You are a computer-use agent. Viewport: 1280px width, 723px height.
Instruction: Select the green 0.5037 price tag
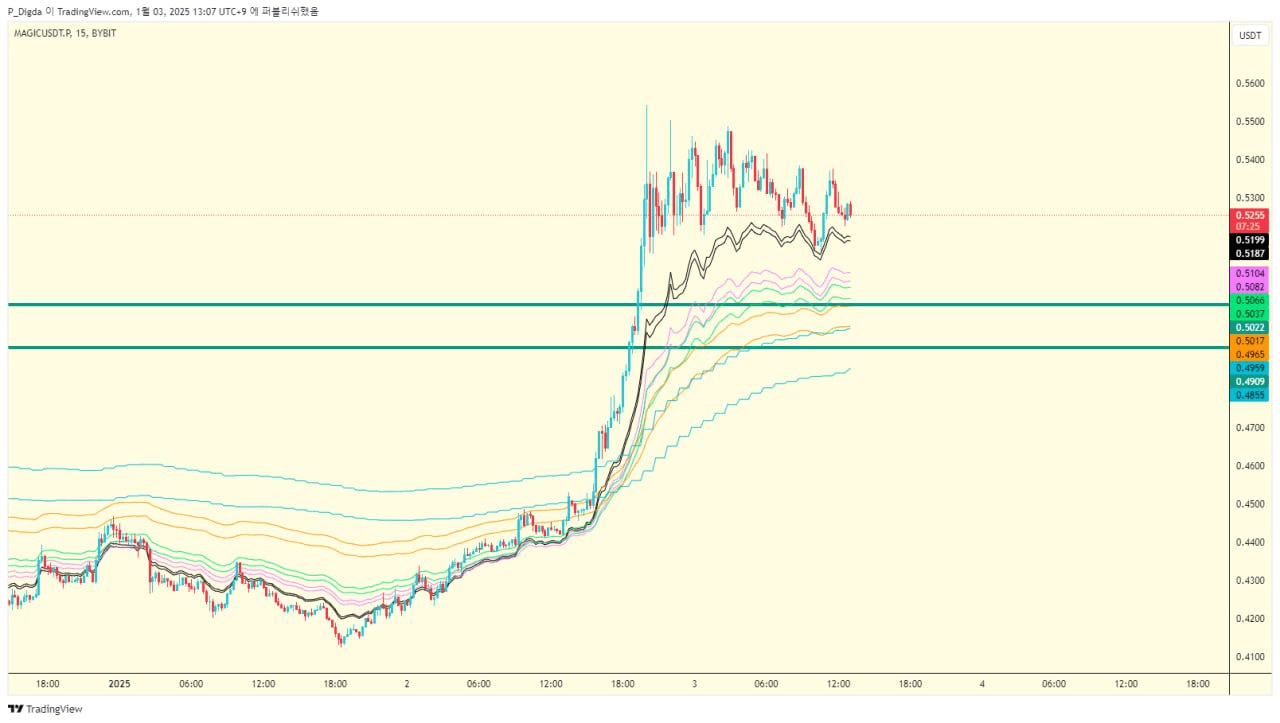tap(1250, 314)
